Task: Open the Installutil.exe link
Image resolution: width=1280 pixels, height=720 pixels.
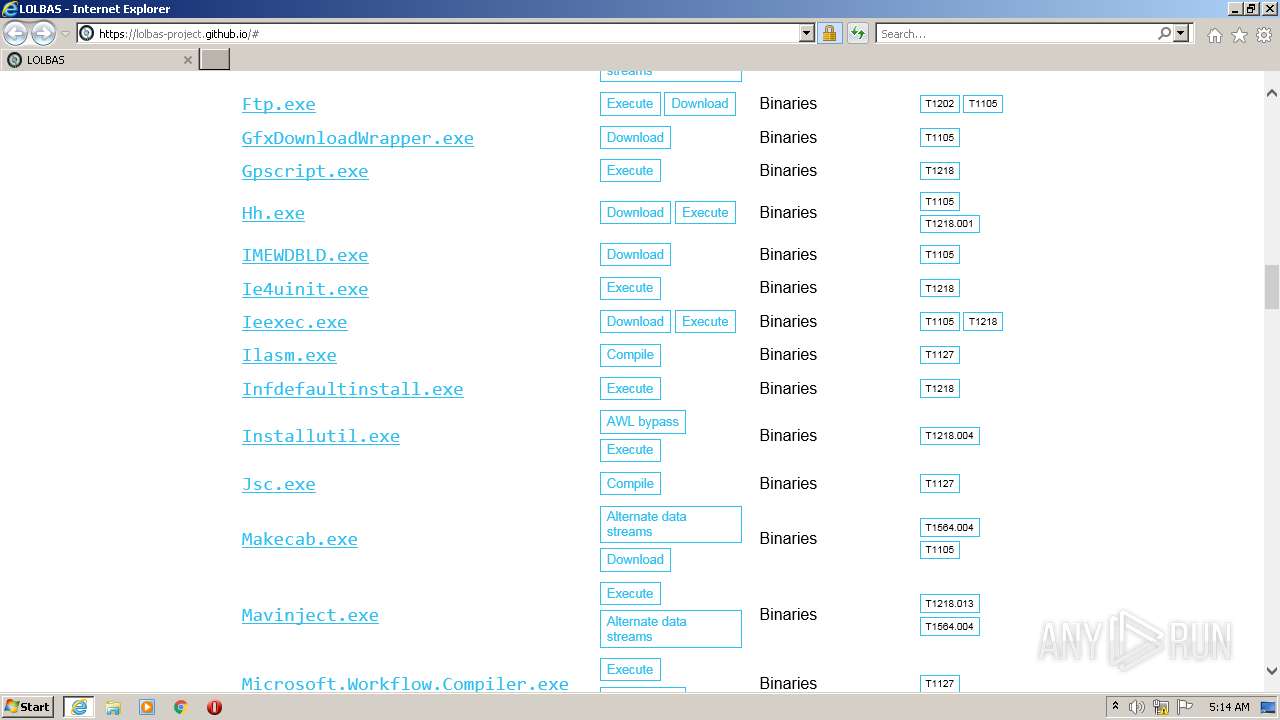Action: 320,436
